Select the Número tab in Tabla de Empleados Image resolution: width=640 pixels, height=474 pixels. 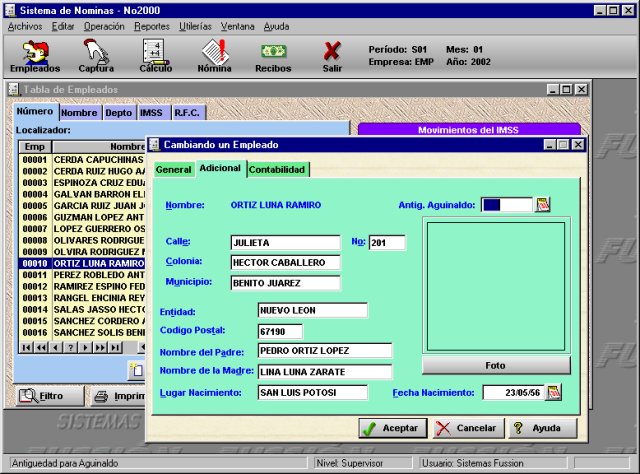click(35, 111)
